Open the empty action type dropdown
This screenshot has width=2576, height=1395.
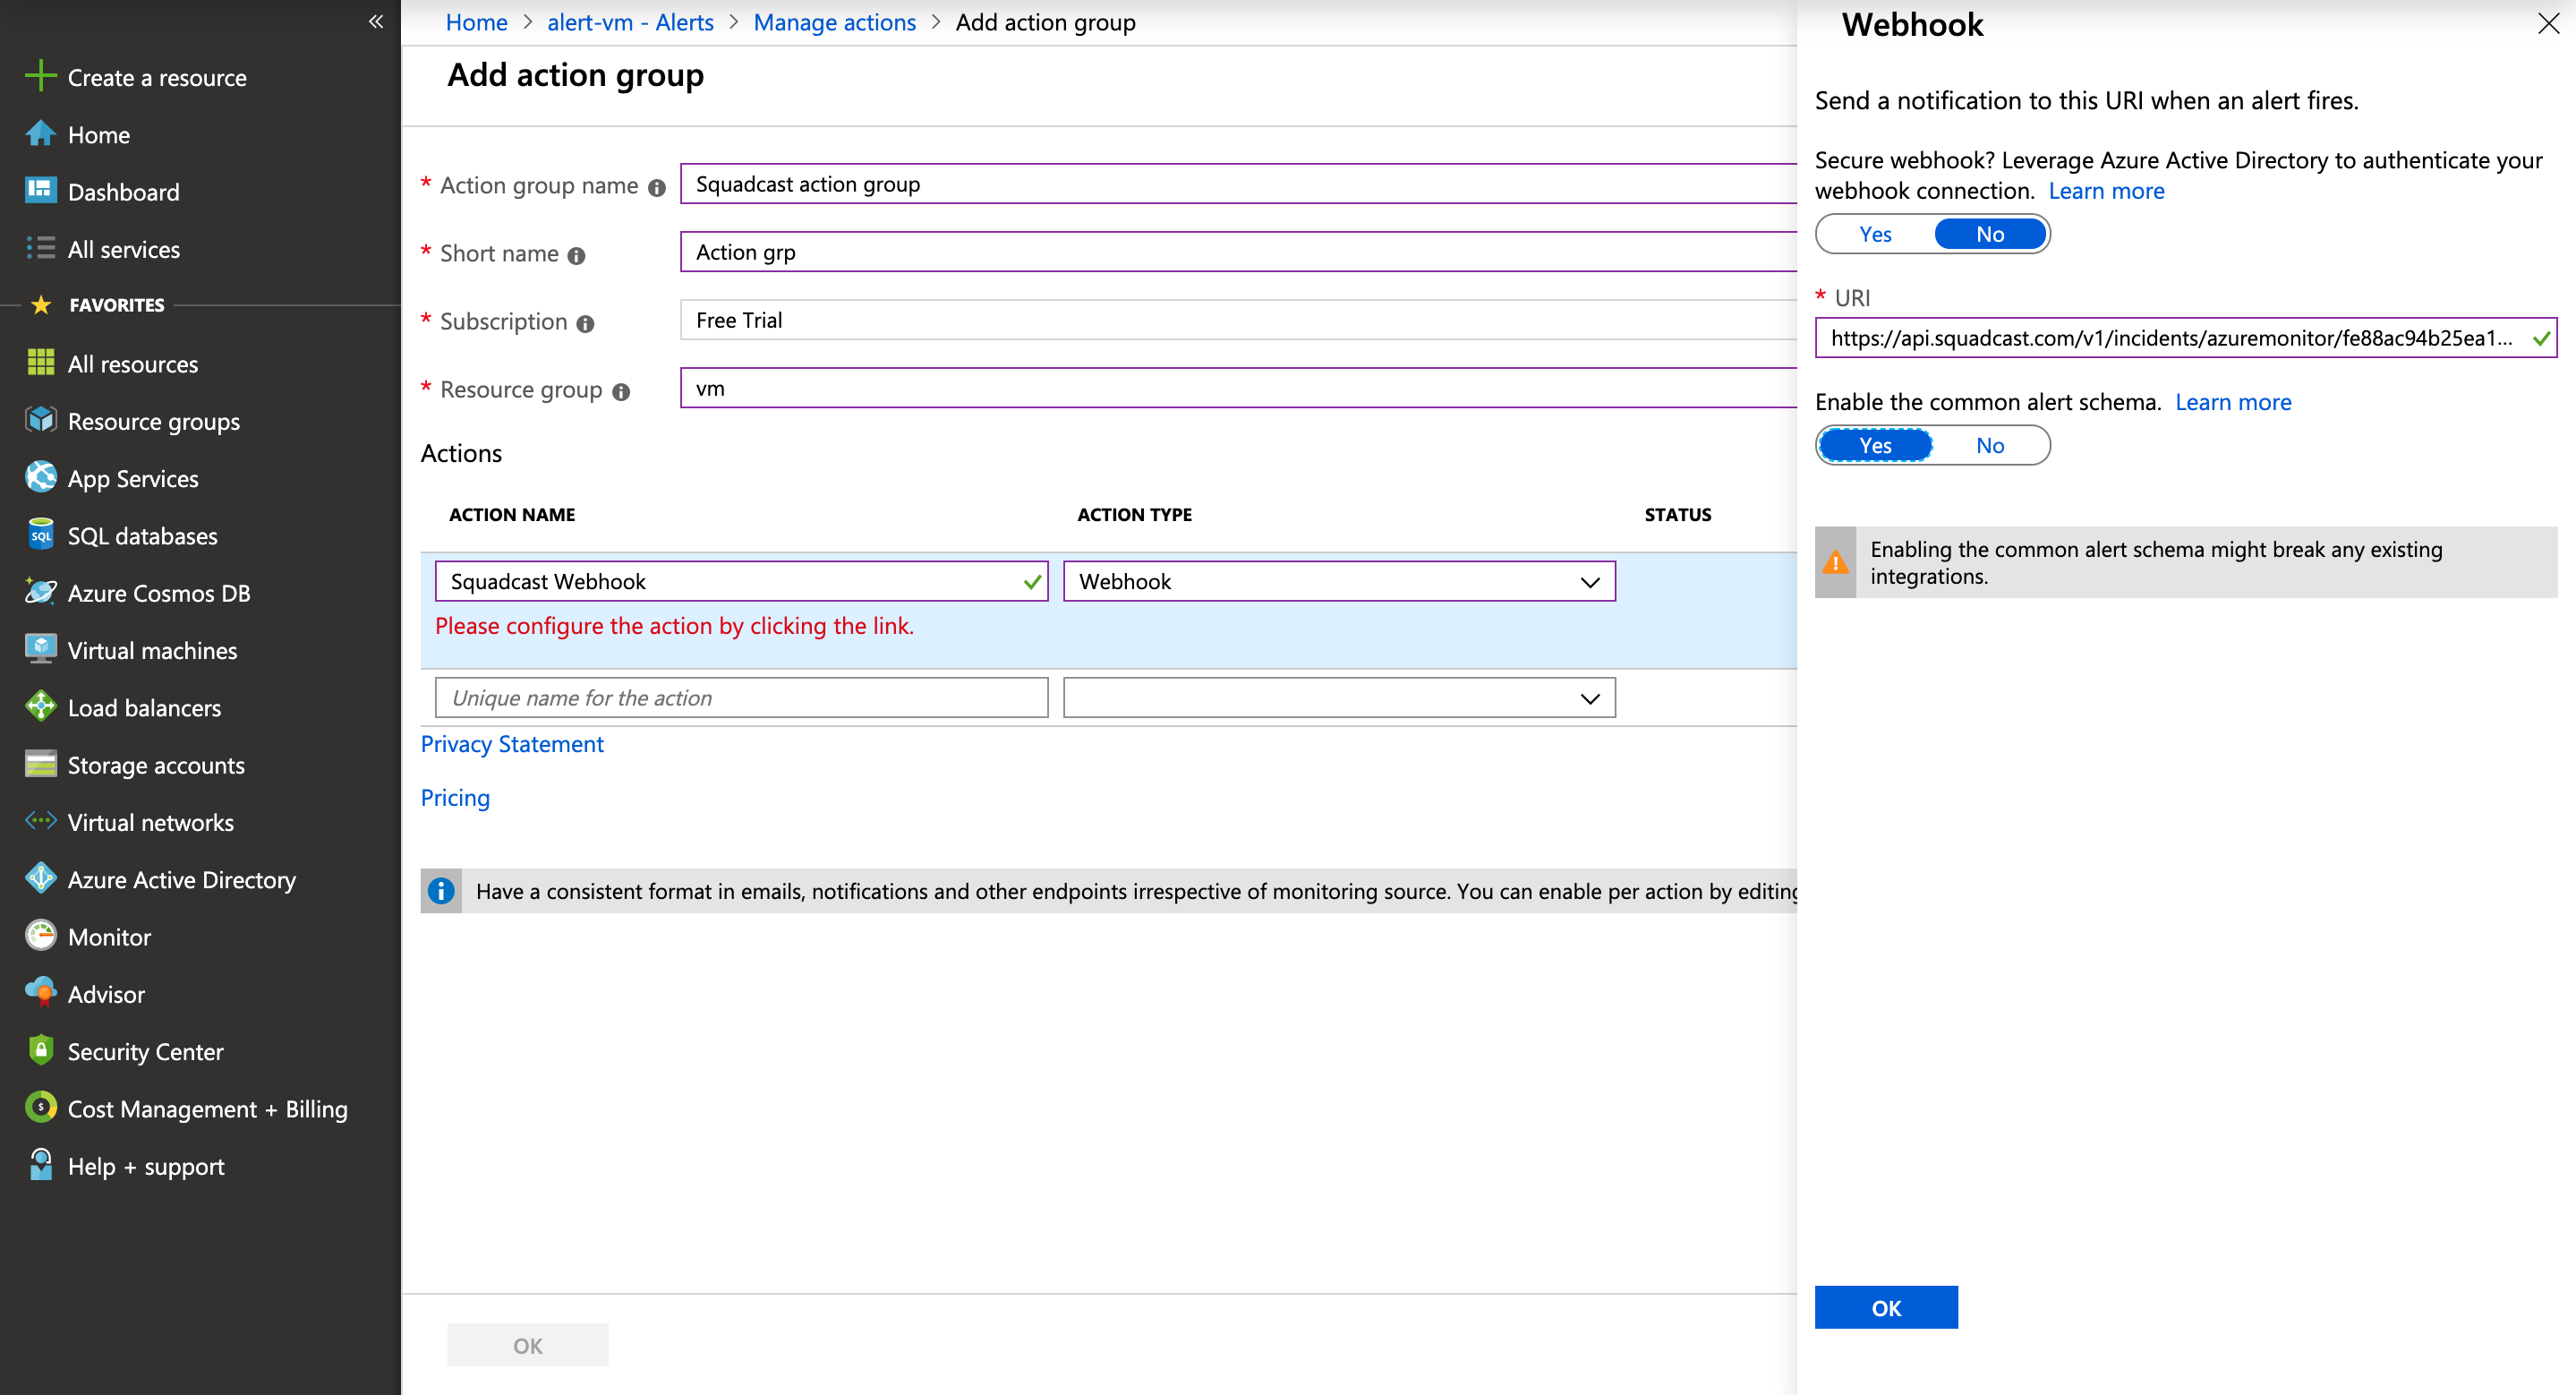coord(1338,698)
